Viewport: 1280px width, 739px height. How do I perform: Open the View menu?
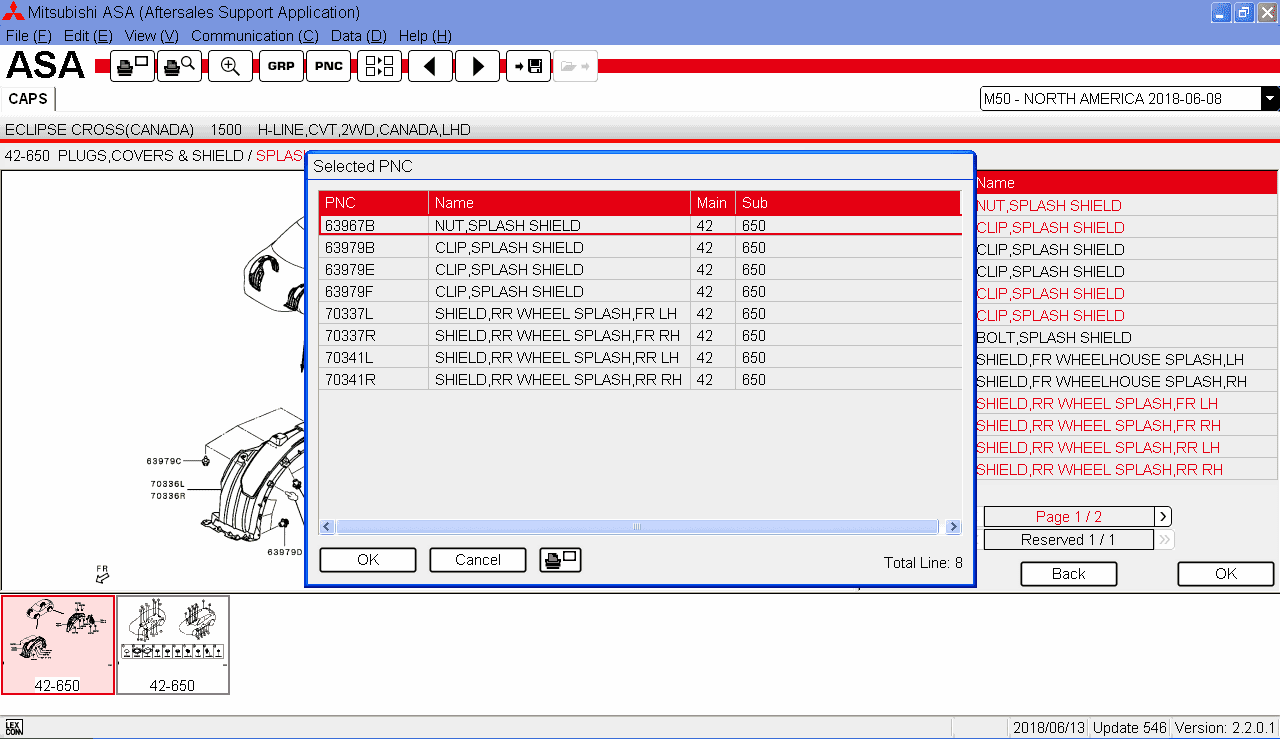(x=152, y=36)
